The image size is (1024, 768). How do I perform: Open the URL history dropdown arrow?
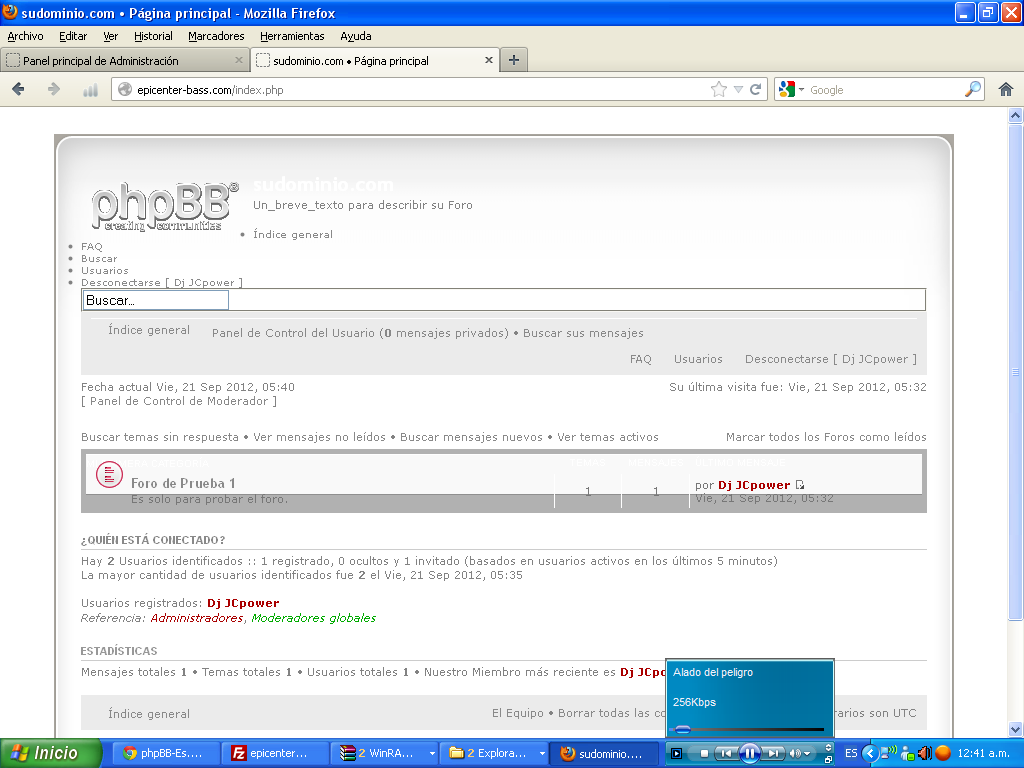pyautogui.click(x=738, y=89)
